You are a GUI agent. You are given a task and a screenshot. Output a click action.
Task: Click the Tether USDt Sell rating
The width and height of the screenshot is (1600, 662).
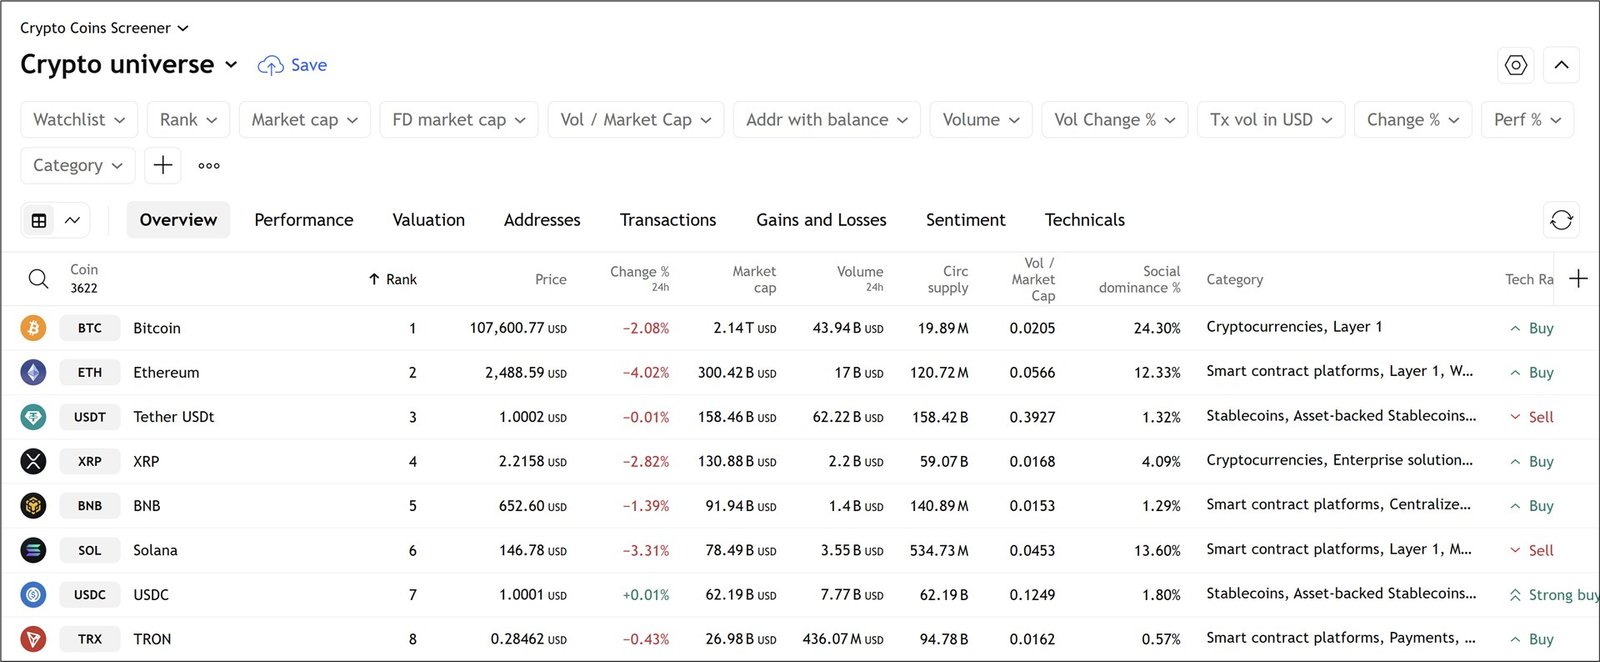[x=1531, y=417]
